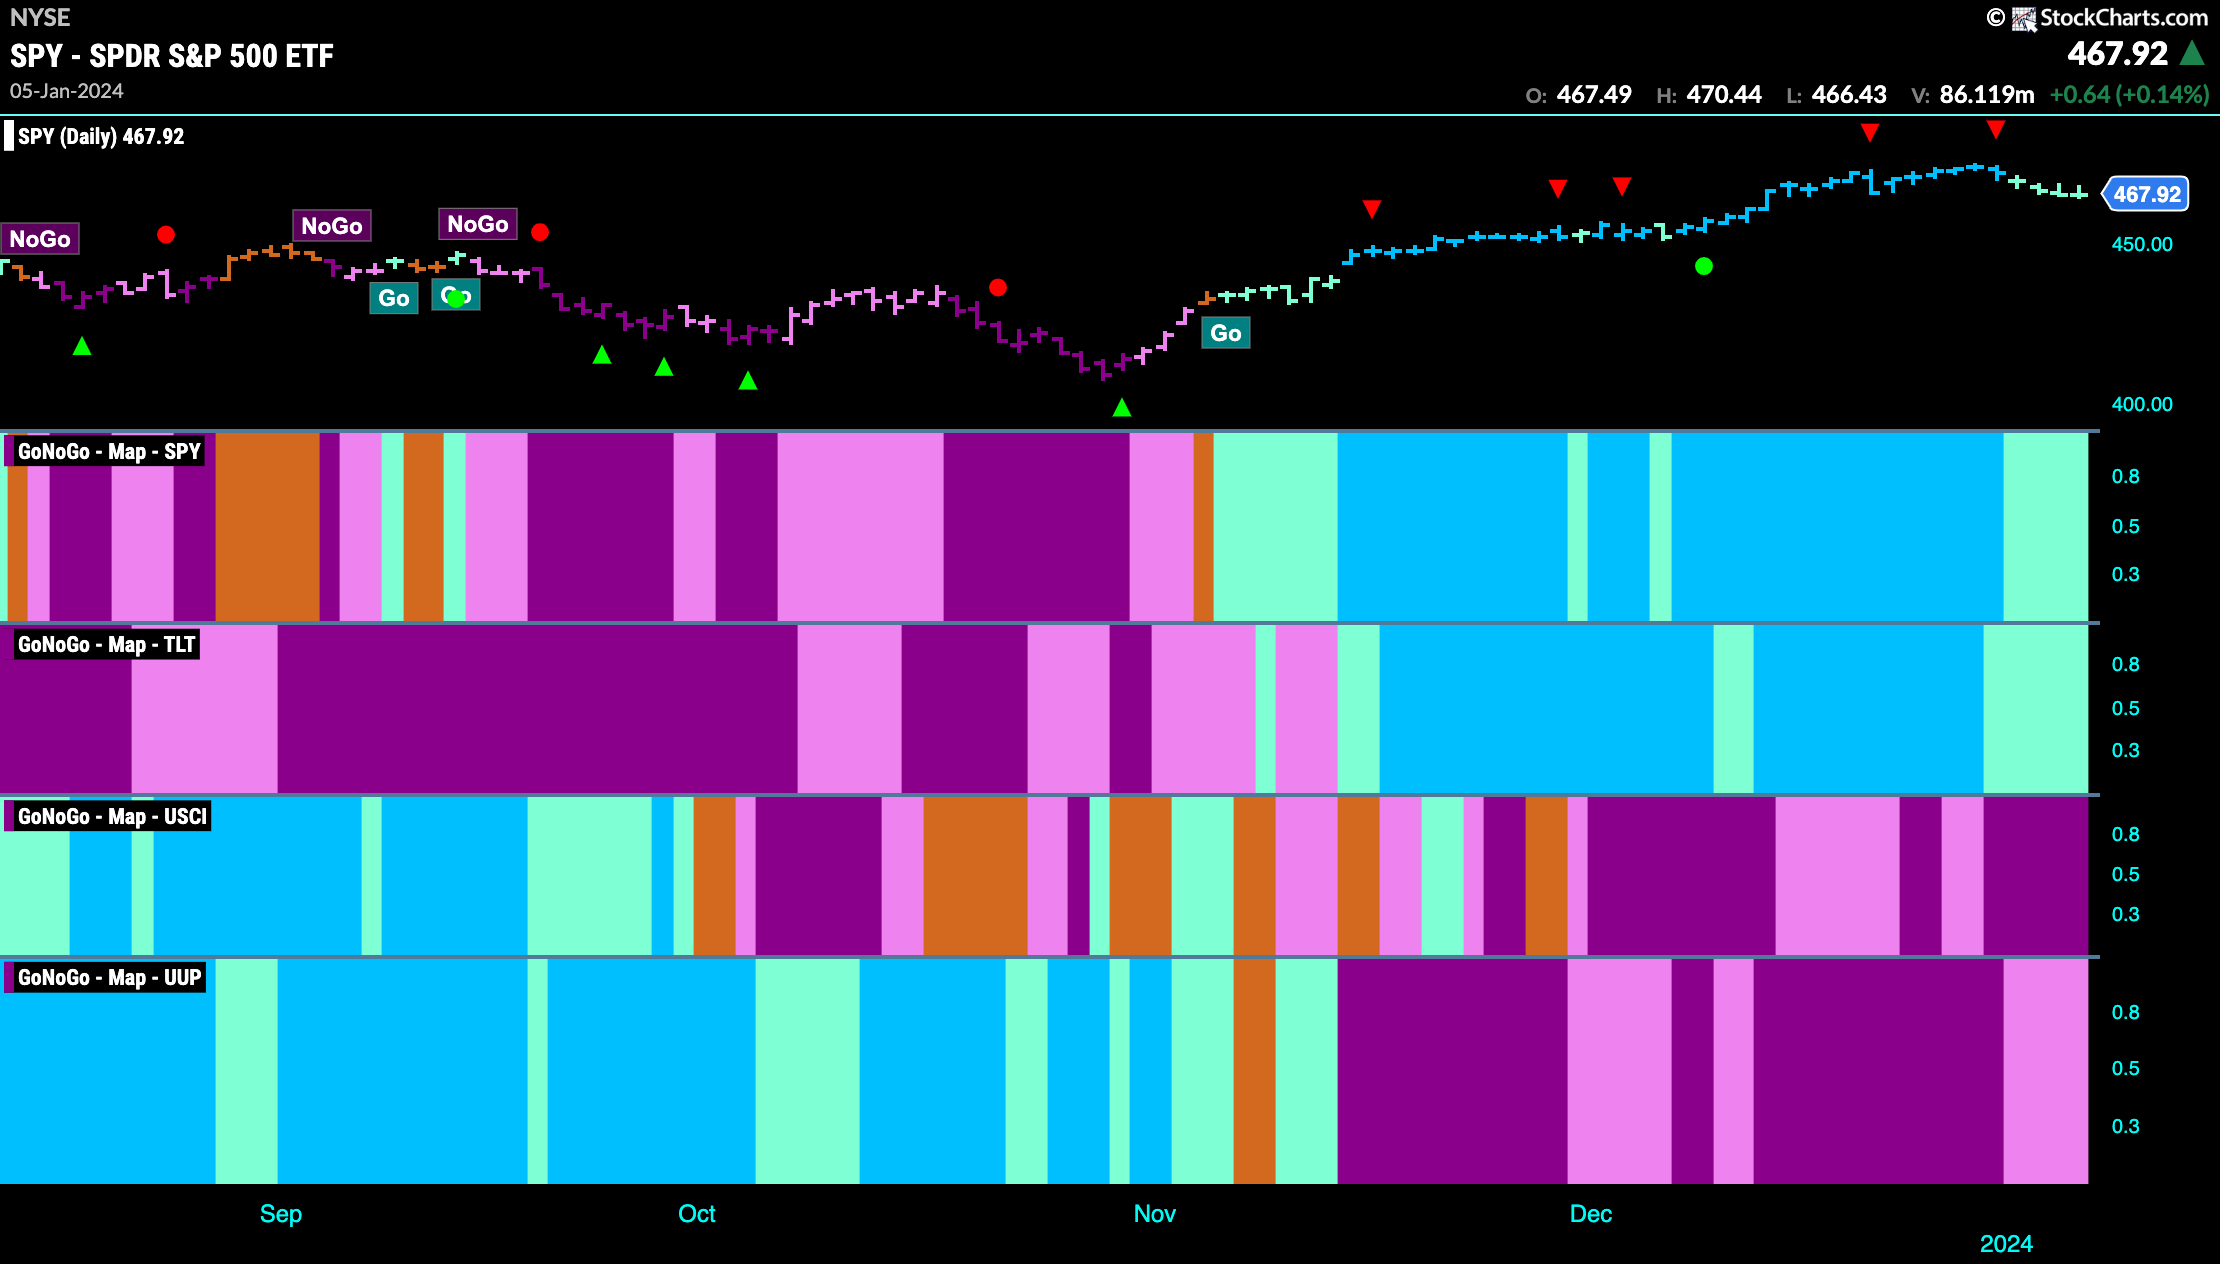Click the Go label near November on the chart
2220x1264 pixels.
(1226, 333)
